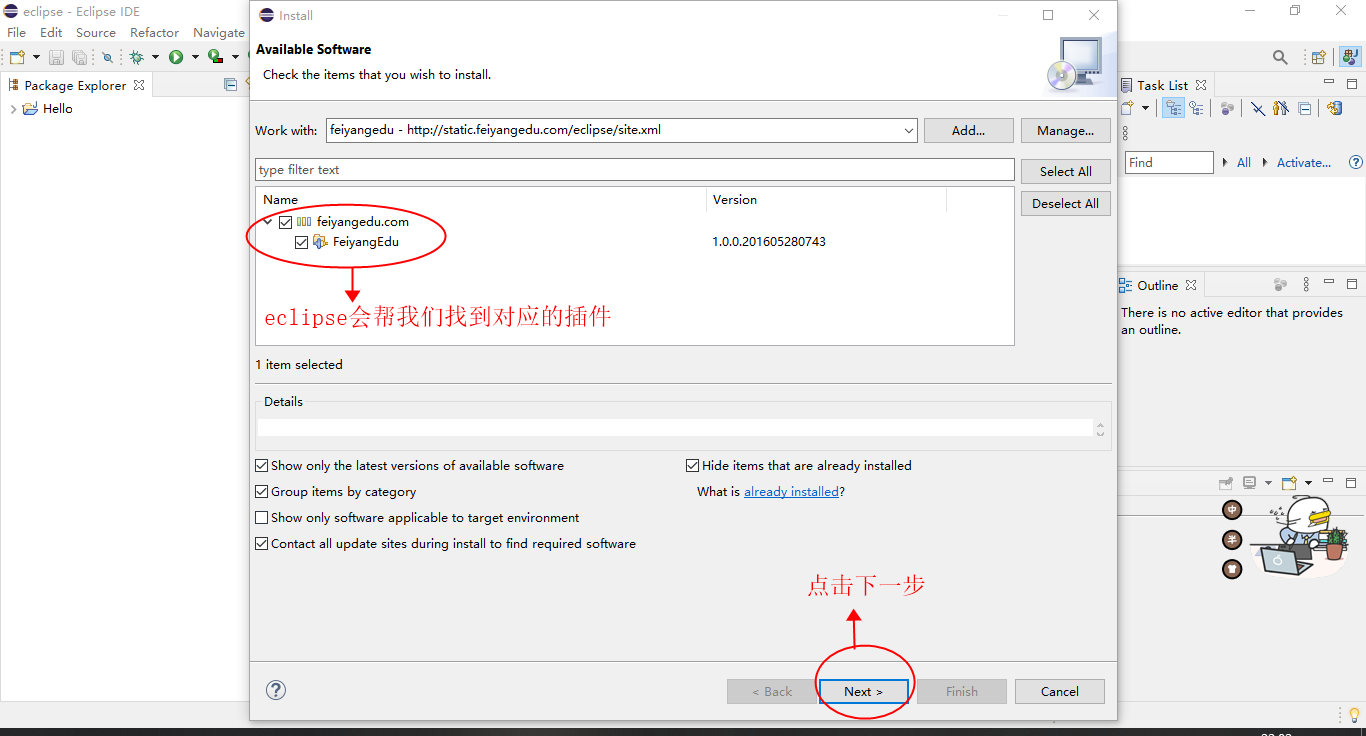The width and height of the screenshot is (1366, 736).
Task: Open the already installed link
Action: pos(791,492)
